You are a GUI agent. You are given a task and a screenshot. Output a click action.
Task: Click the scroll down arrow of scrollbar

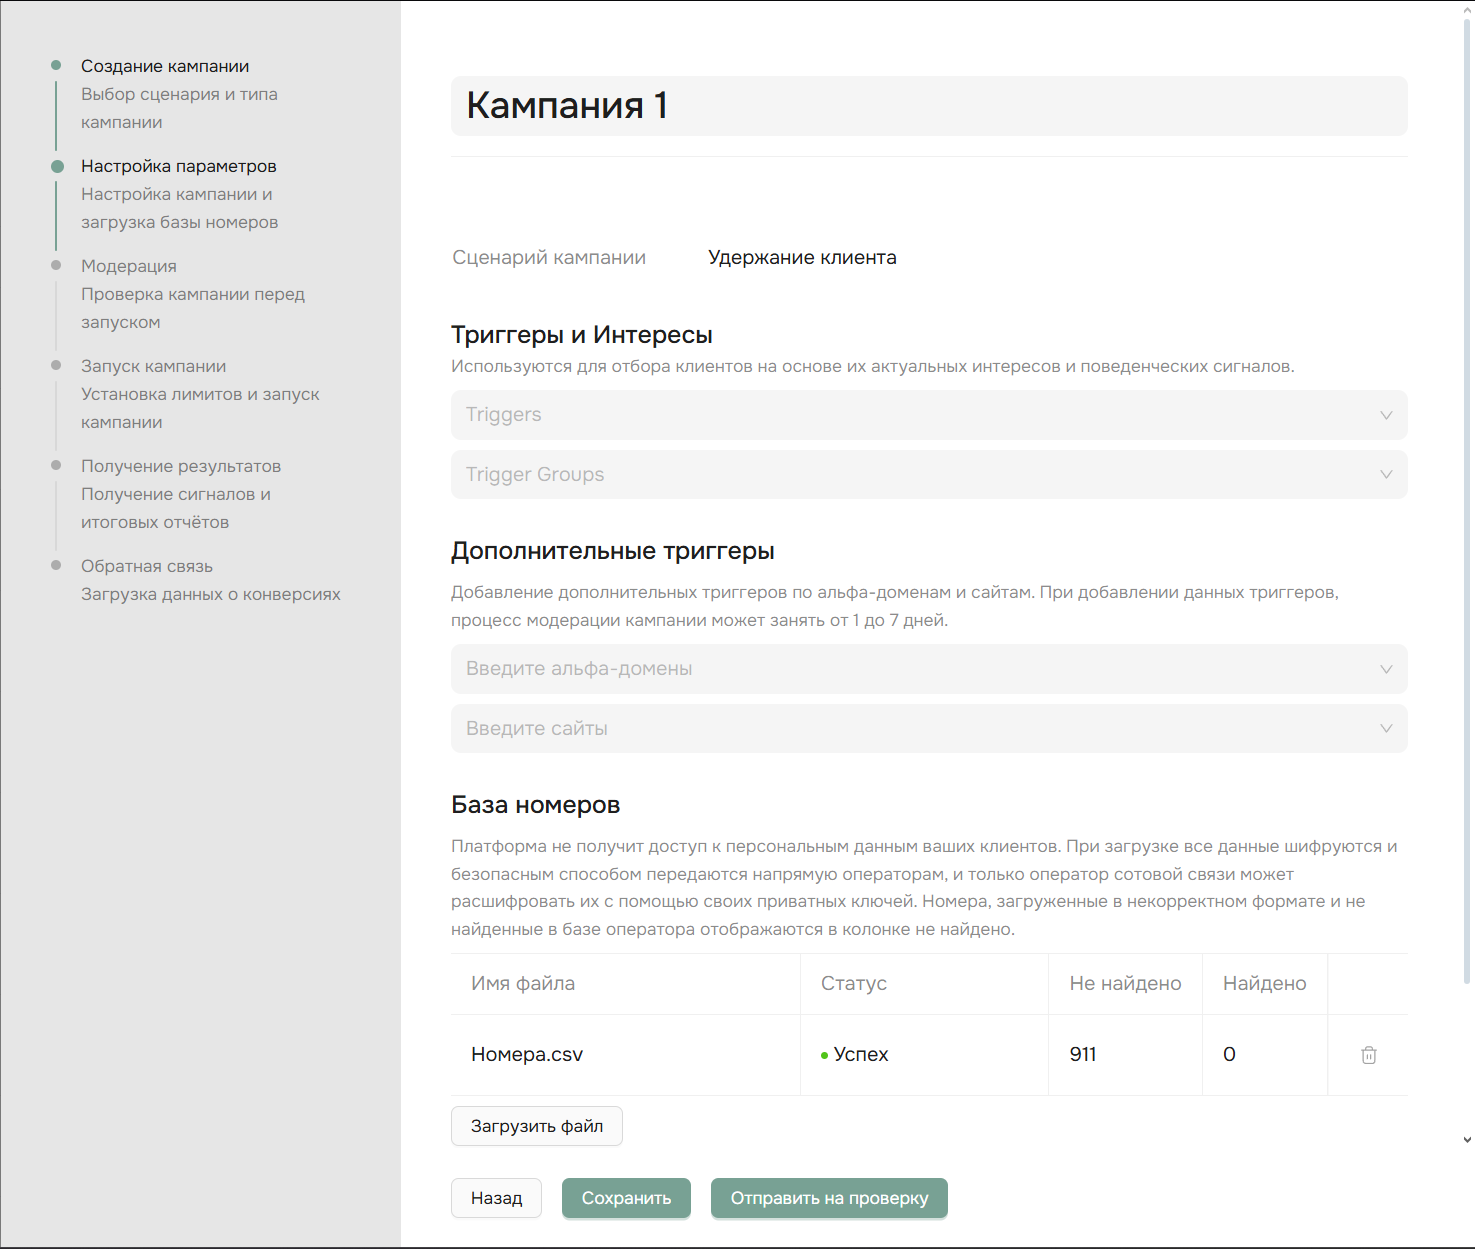[x=1466, y=1139]
